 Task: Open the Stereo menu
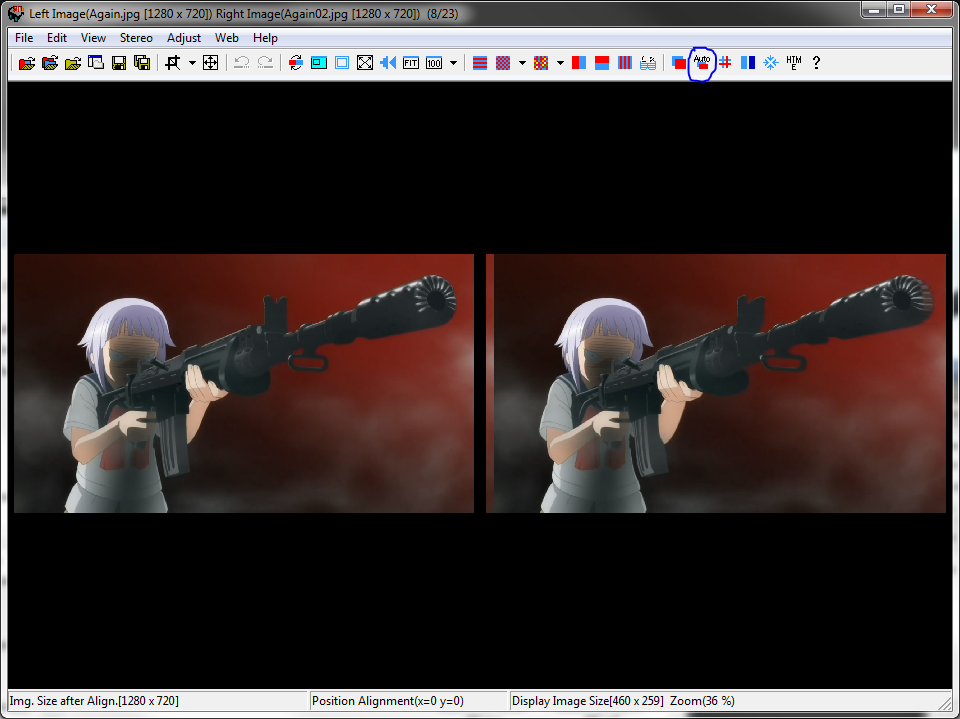click(136, 38)
